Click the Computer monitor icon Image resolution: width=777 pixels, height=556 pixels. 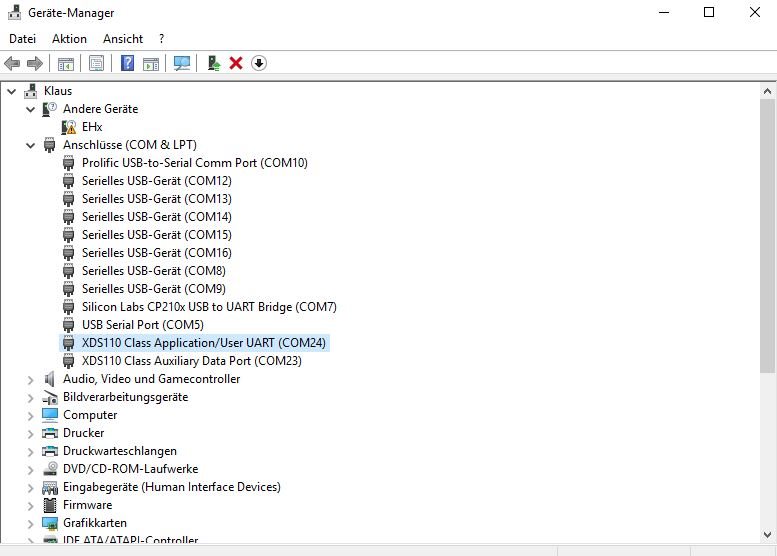point(50,415)
